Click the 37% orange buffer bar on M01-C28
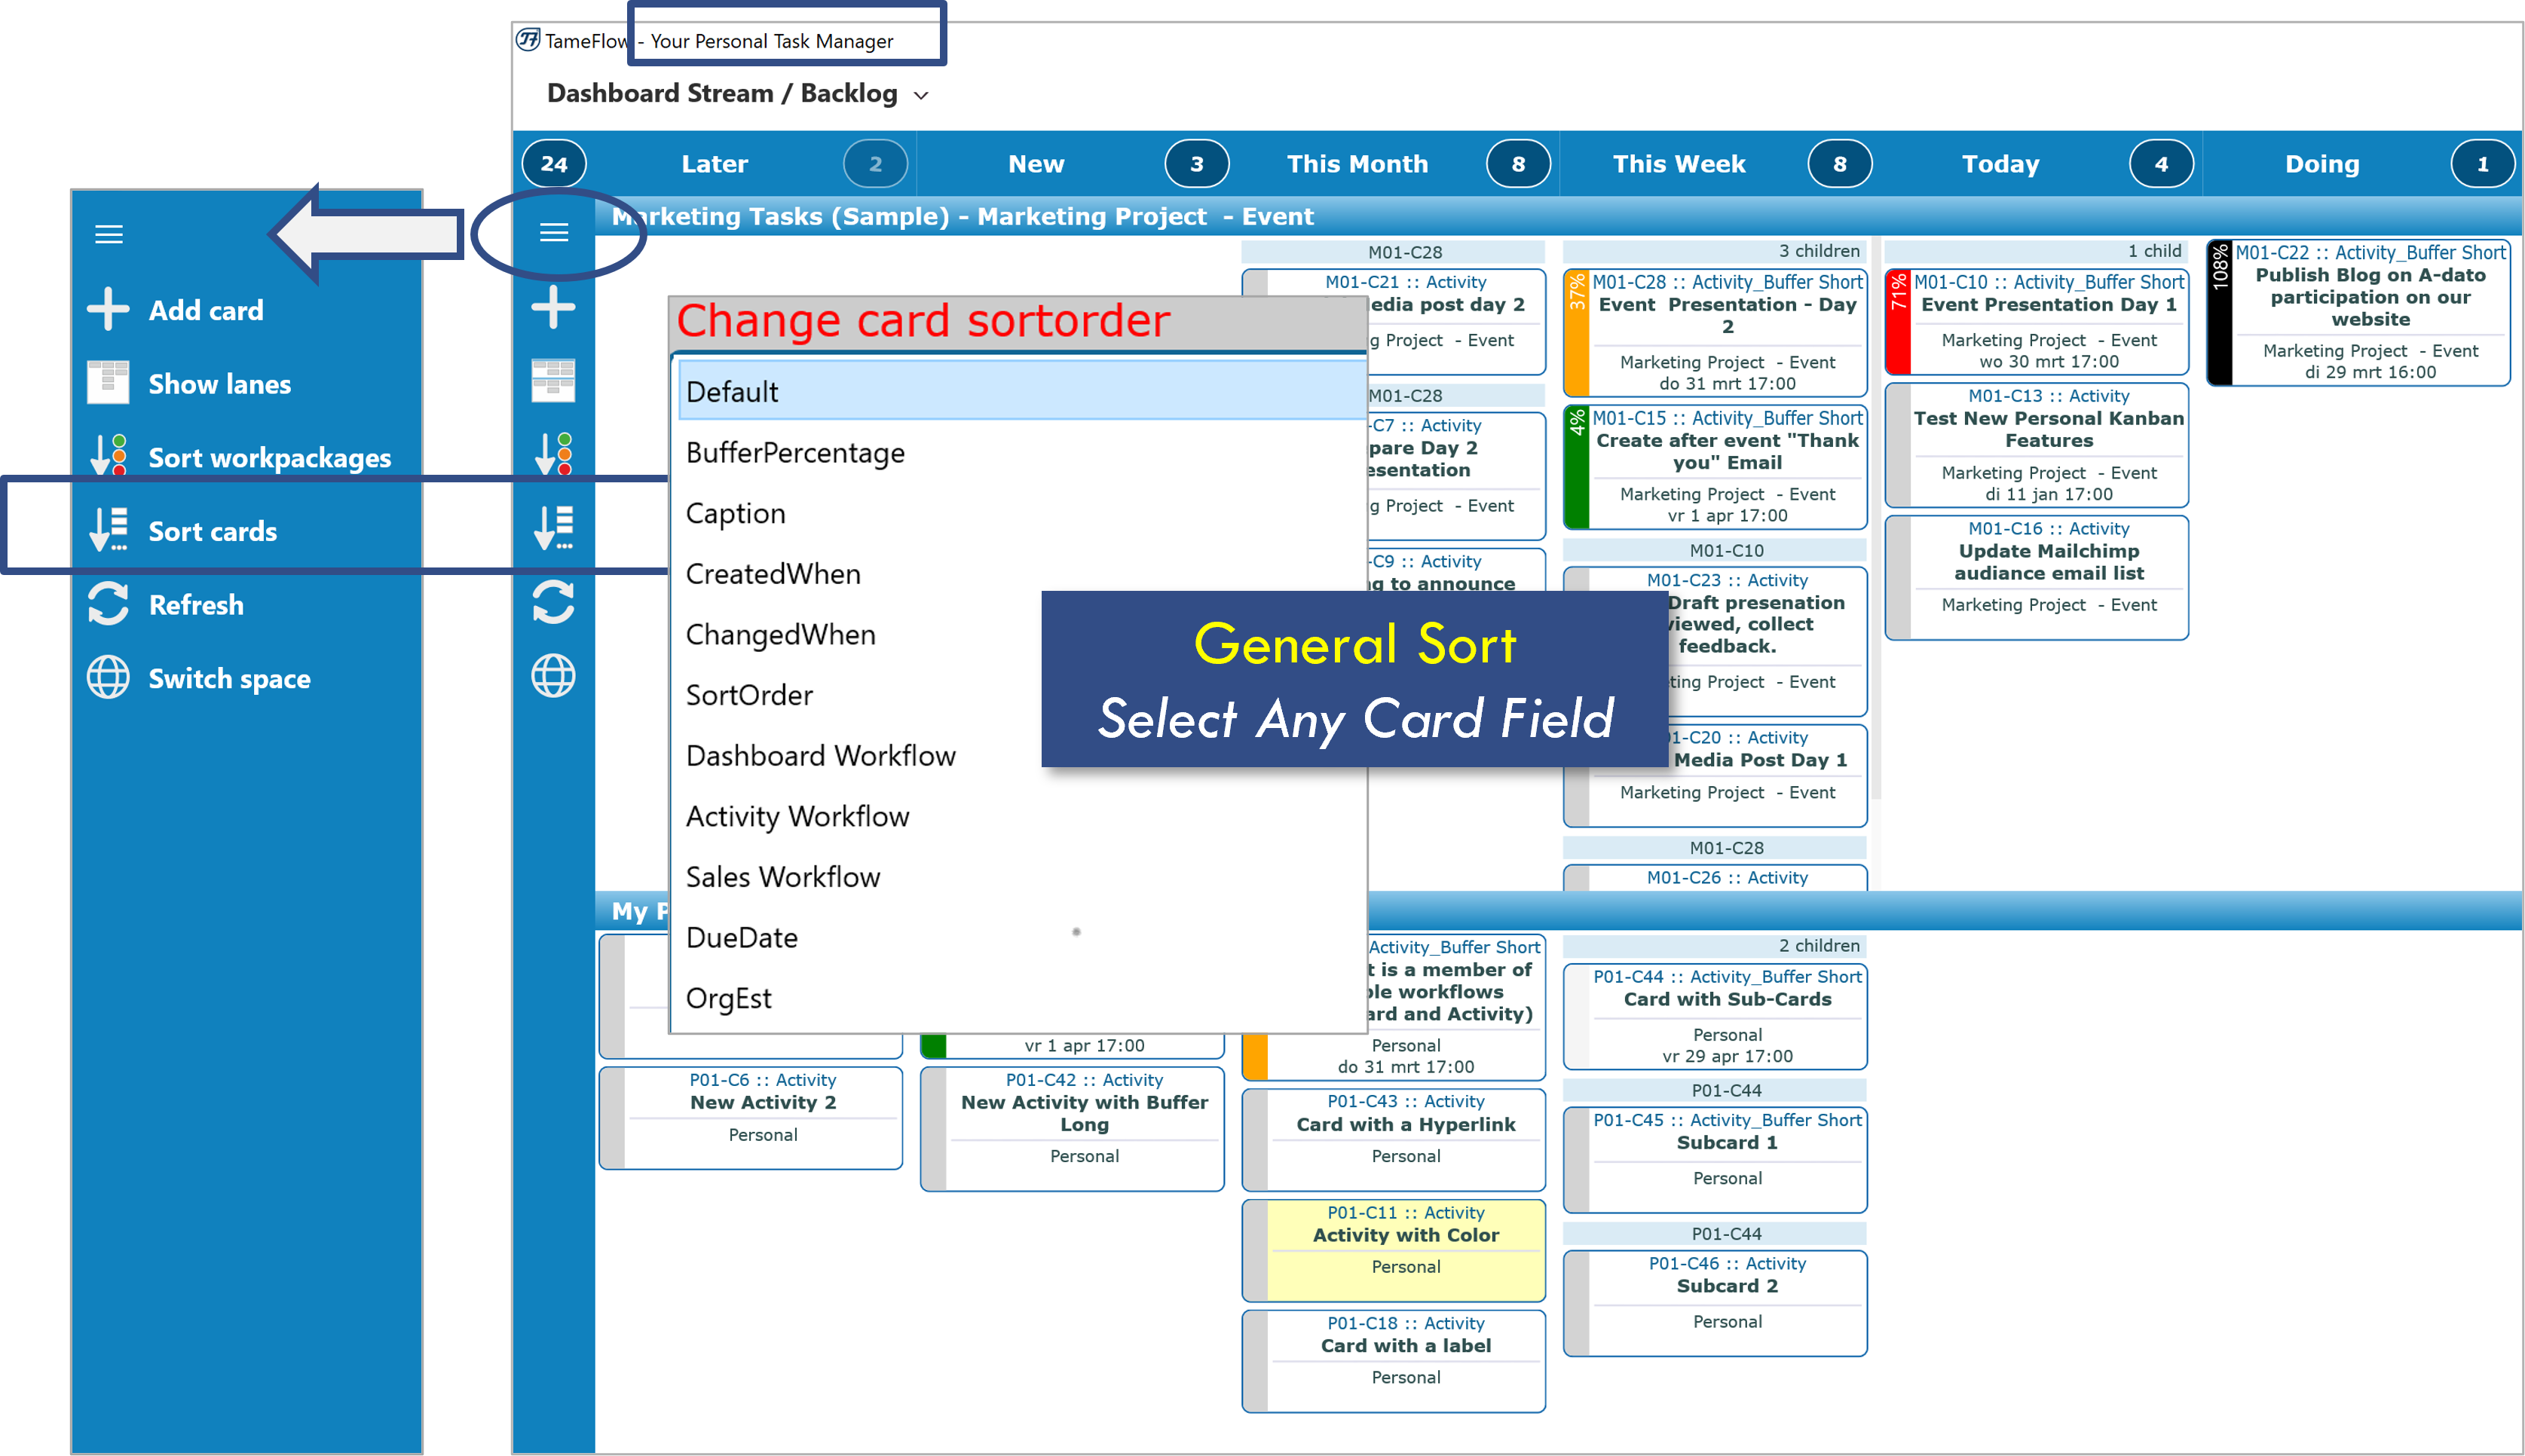This screenshot has height=1456, width=2525. [x=1576, y=332]
